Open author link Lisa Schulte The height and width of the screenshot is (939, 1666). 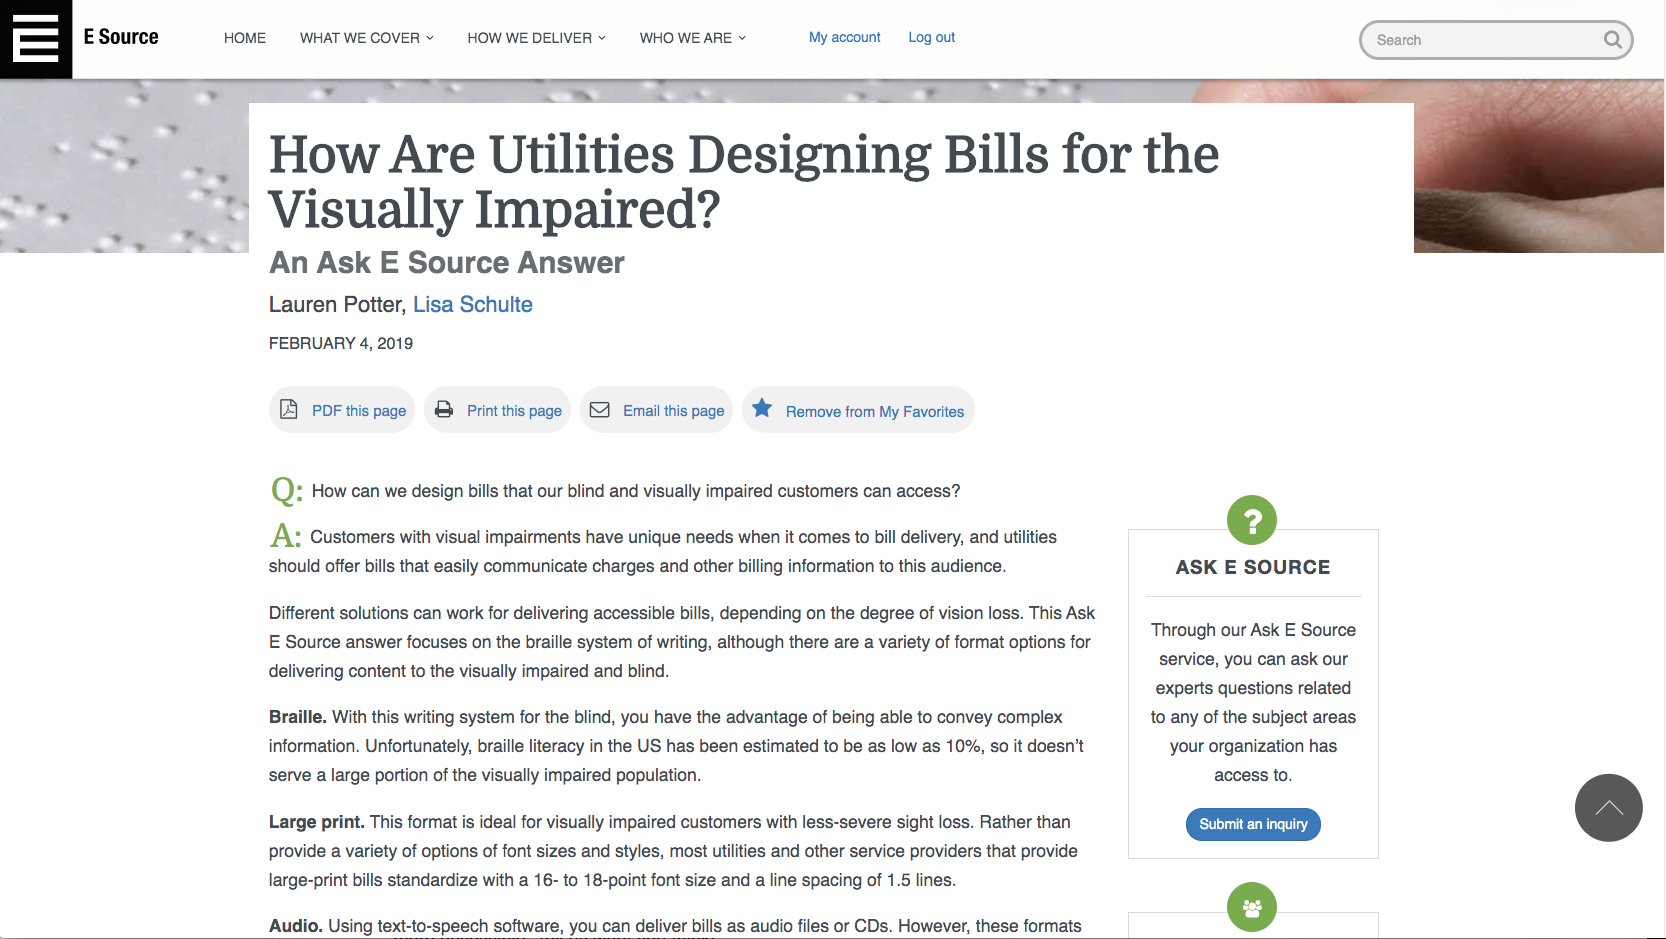click(472, 304)
